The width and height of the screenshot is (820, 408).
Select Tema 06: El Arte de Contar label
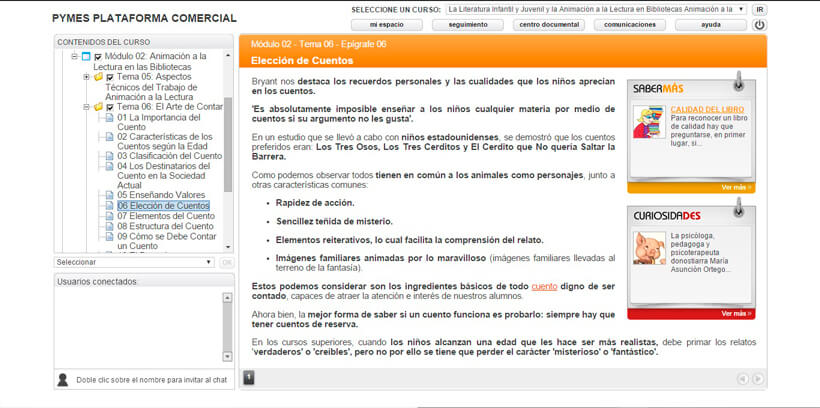coord(170,107)
